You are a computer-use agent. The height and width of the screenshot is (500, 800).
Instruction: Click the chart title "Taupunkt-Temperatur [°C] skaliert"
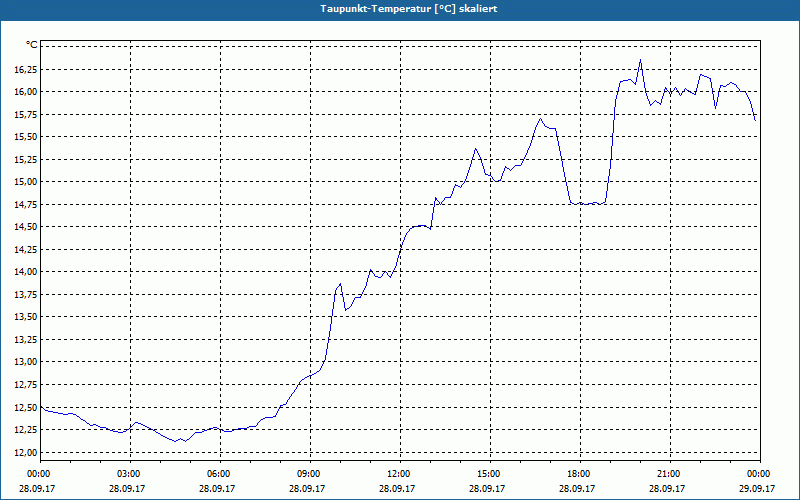coord(409,9)
